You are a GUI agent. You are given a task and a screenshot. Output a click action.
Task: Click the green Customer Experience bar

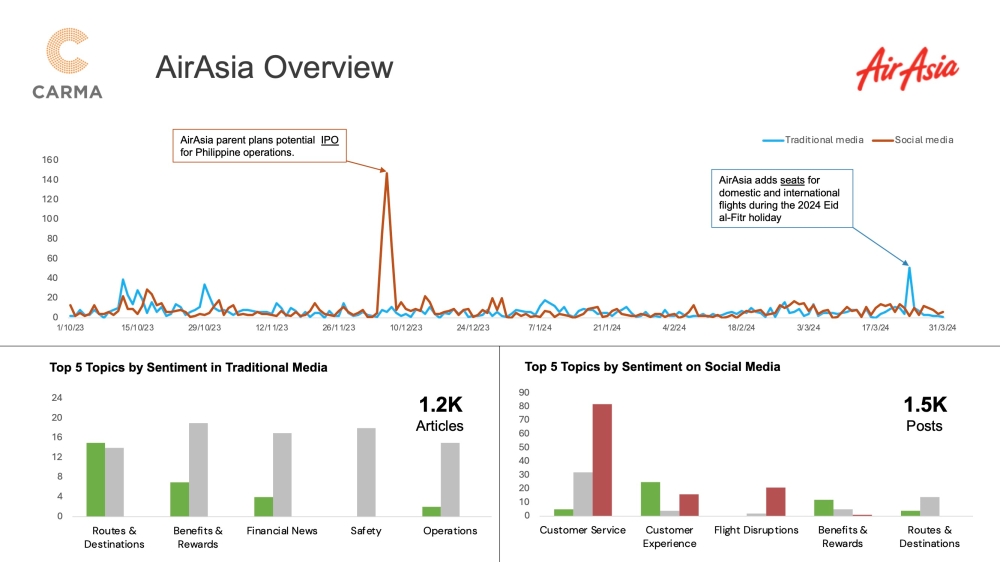(x=650, y=499)
